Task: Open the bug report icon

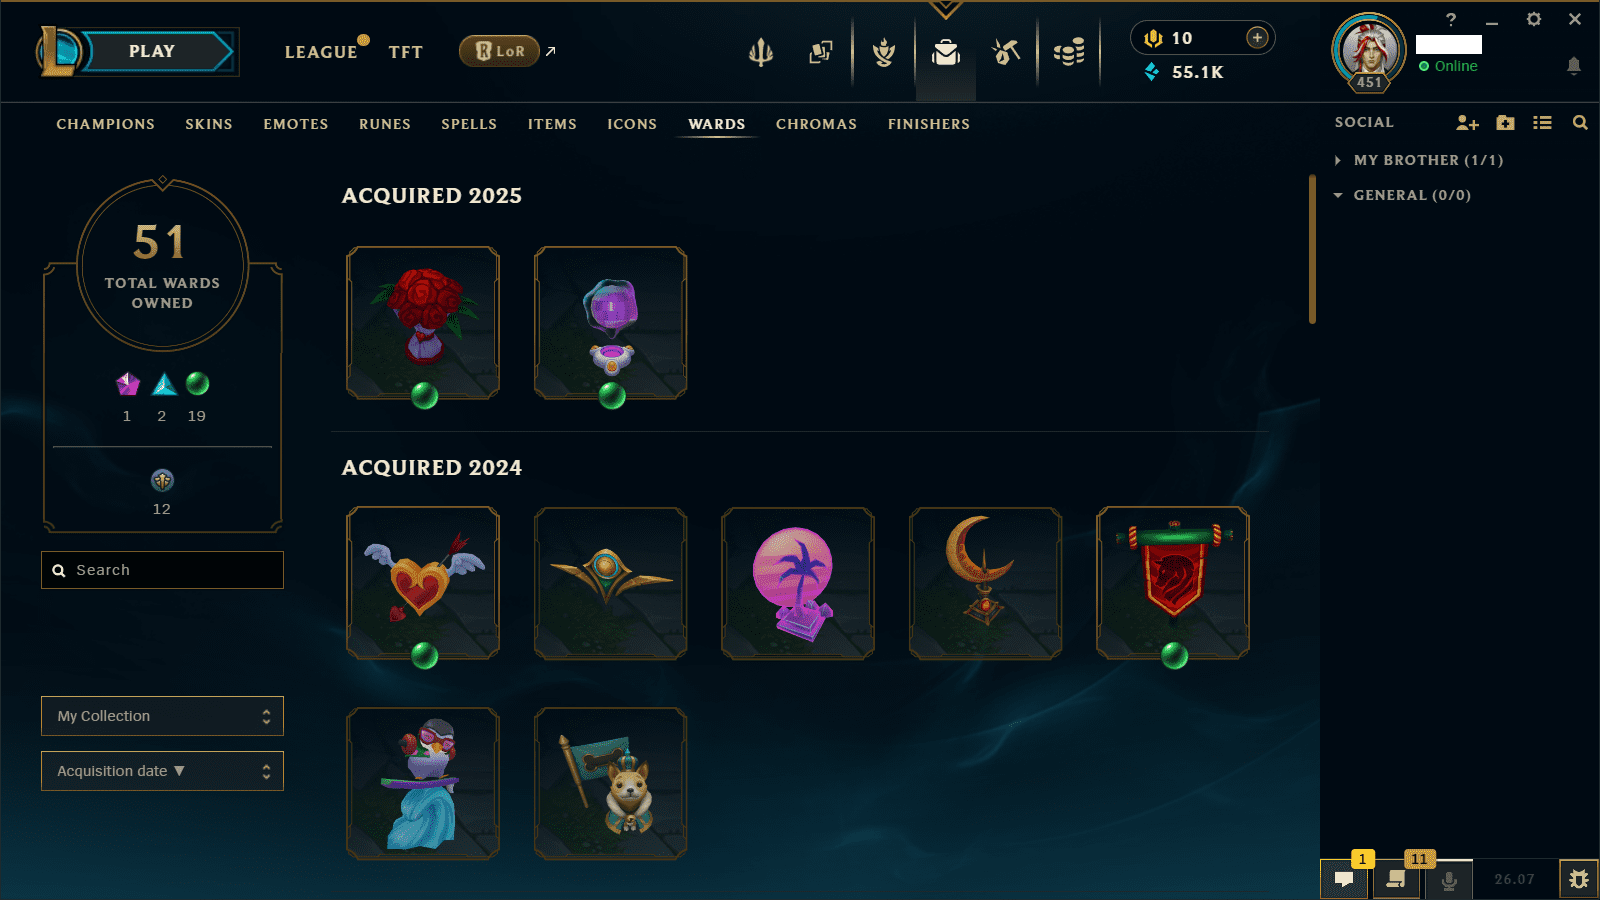Action: (x=1579, y=879)
